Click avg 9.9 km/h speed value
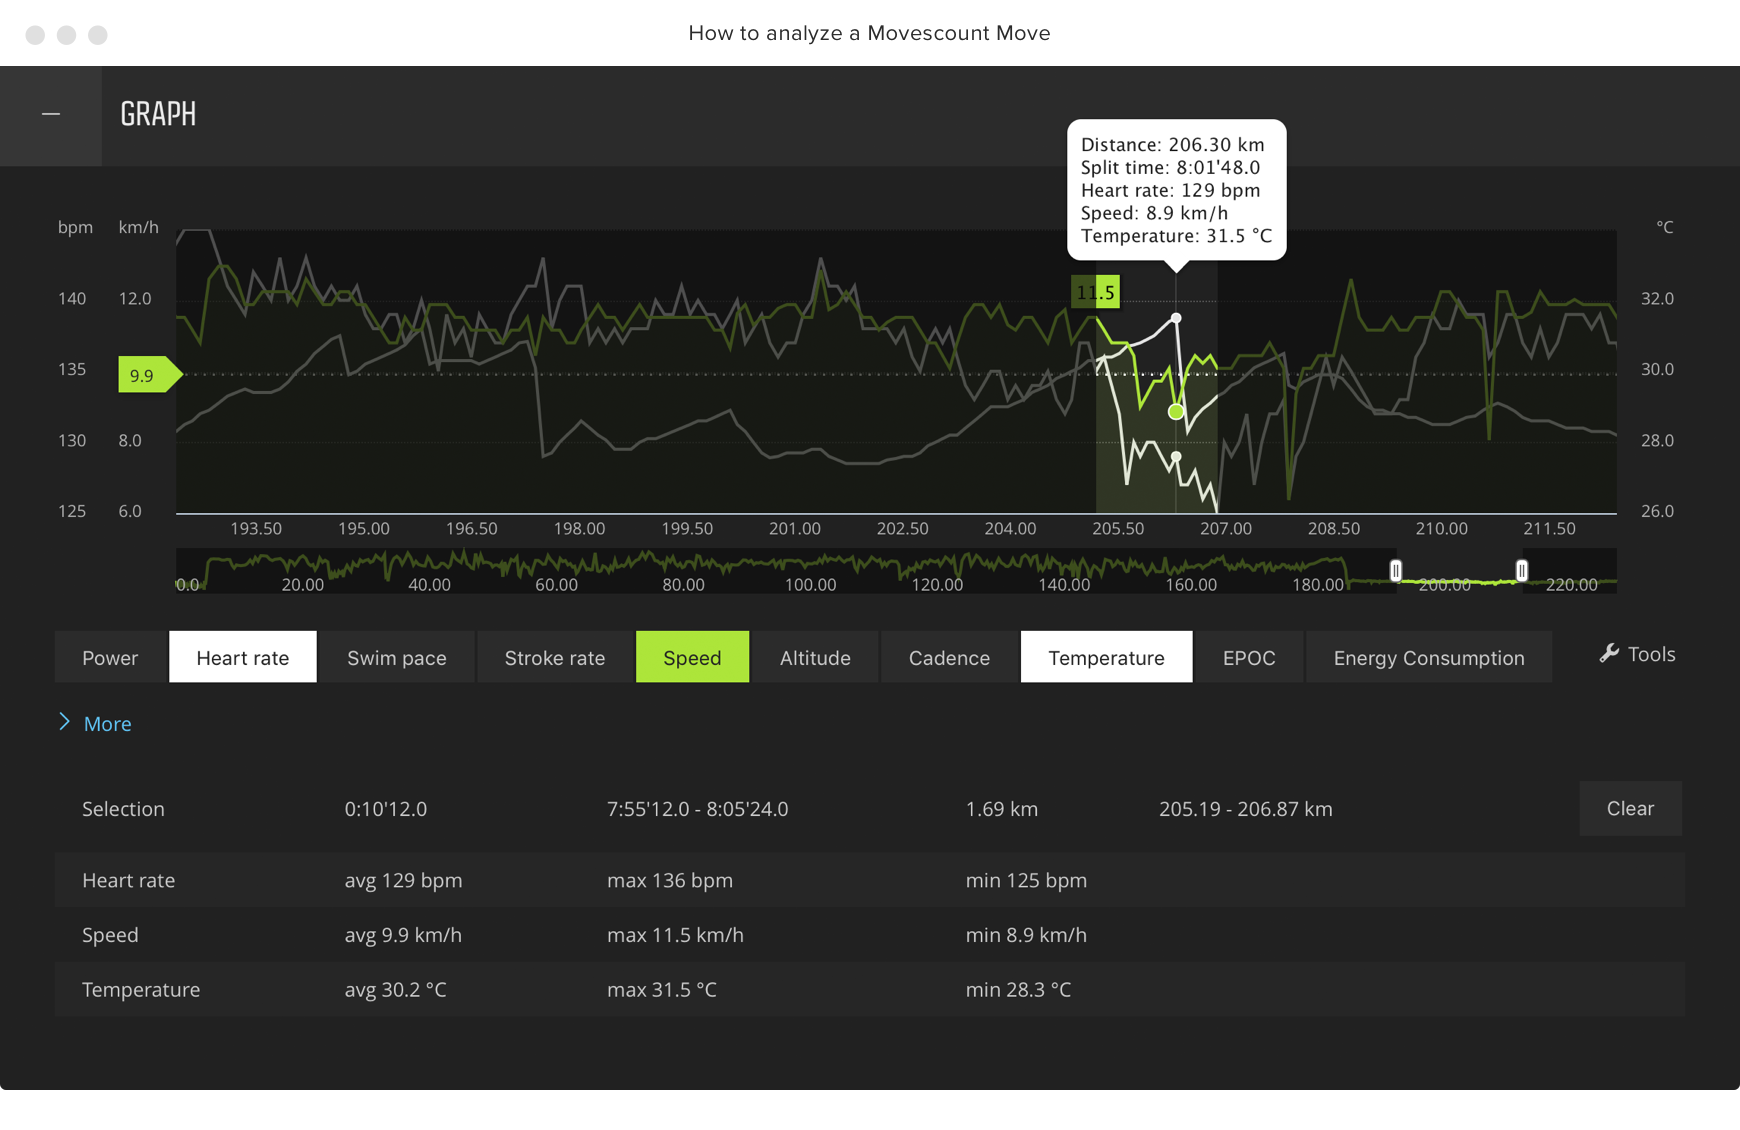This screenshot has height=1130, width=1740. pyautogui.click(x=403, y=935)
